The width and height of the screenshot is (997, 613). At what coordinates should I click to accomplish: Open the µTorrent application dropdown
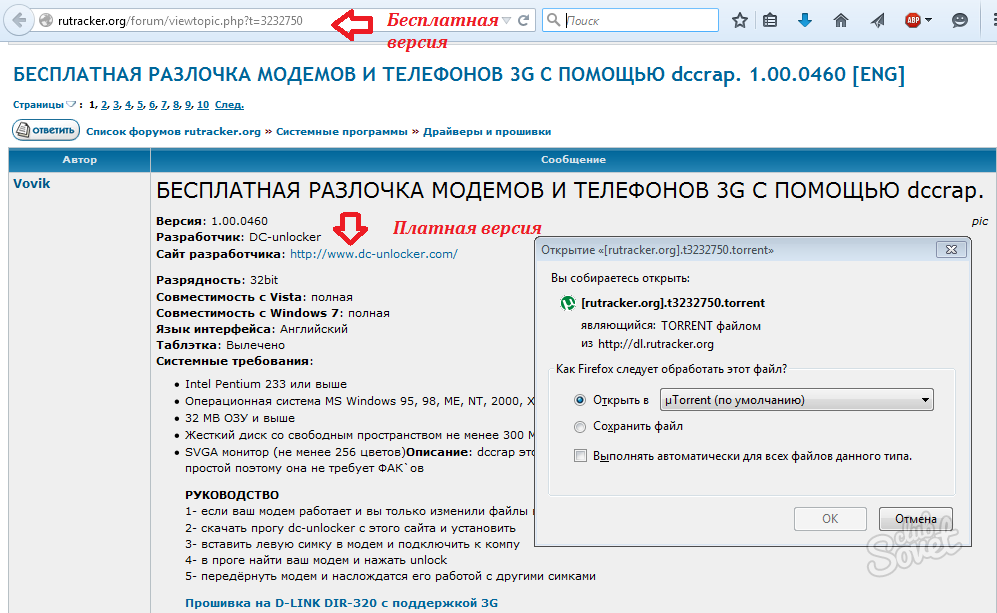click(x=796, y=399)
